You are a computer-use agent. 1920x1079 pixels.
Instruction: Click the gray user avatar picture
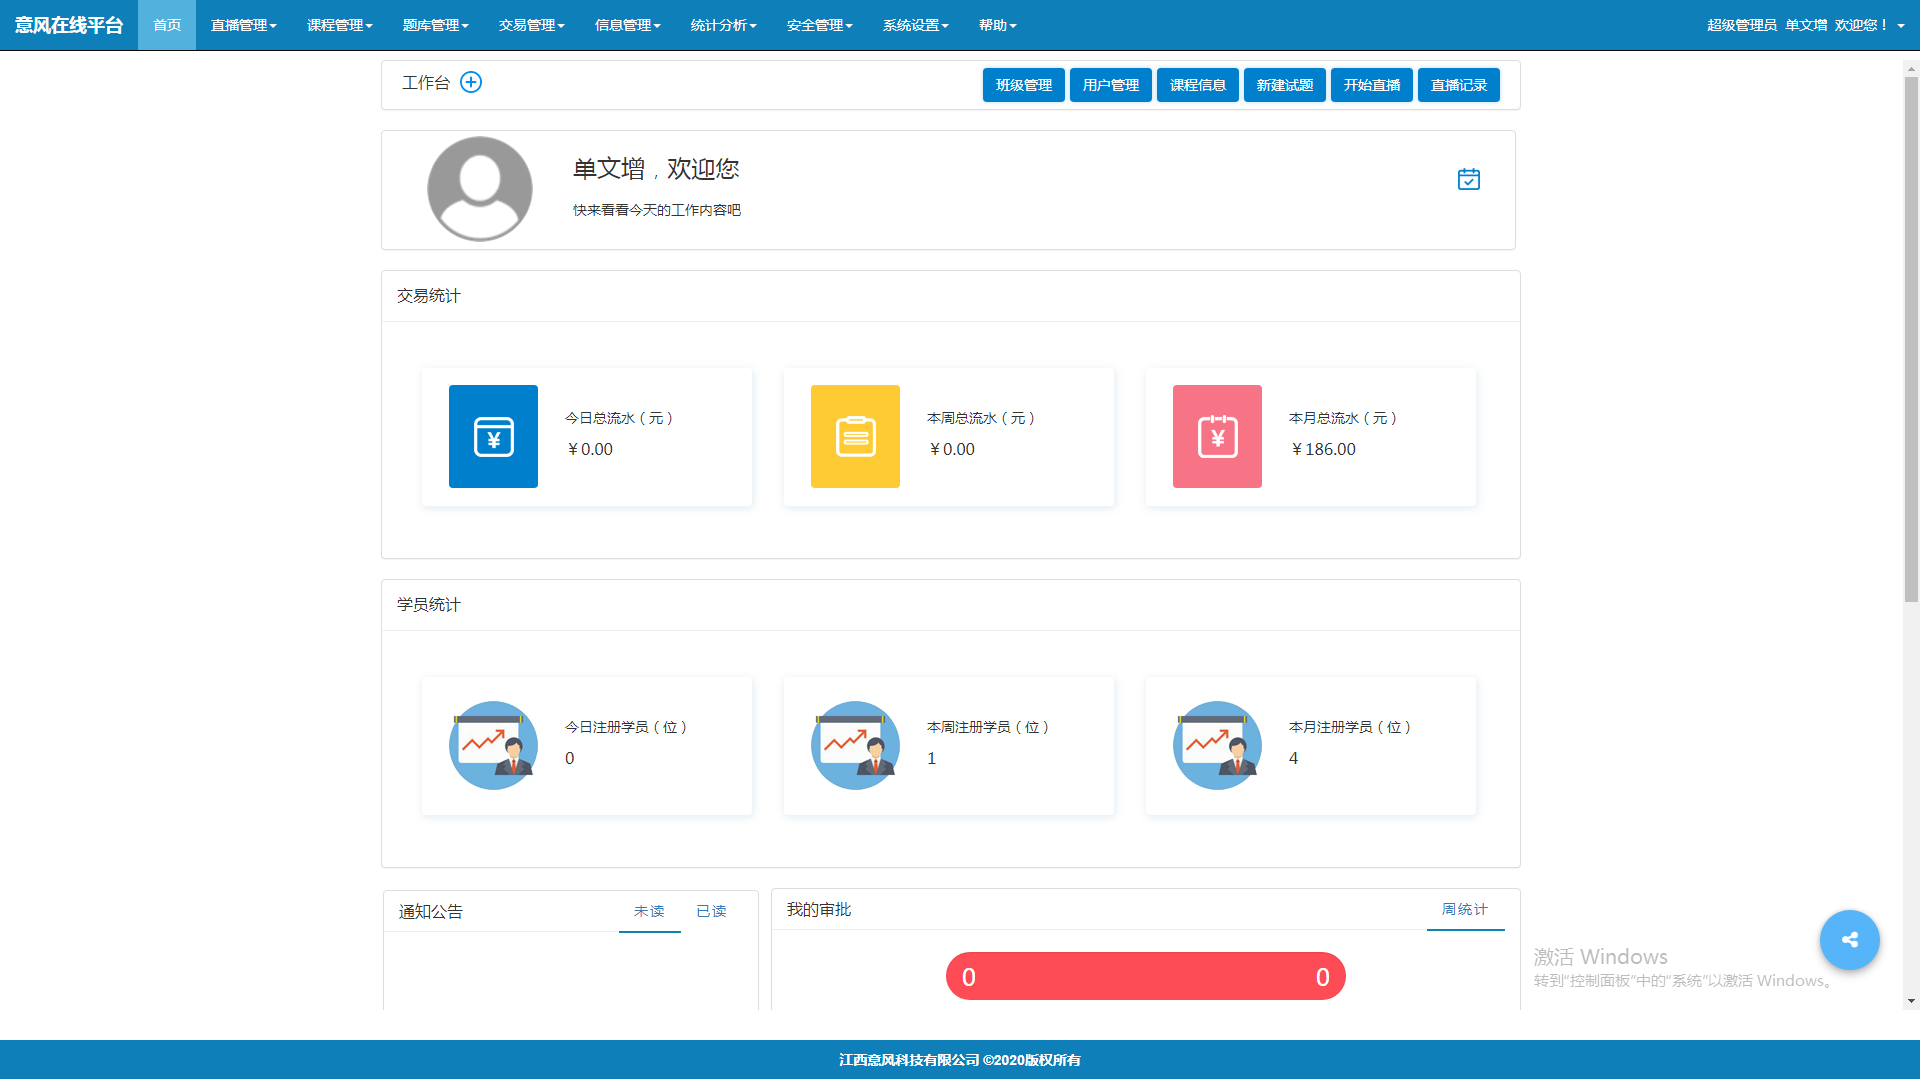[480, 189]
